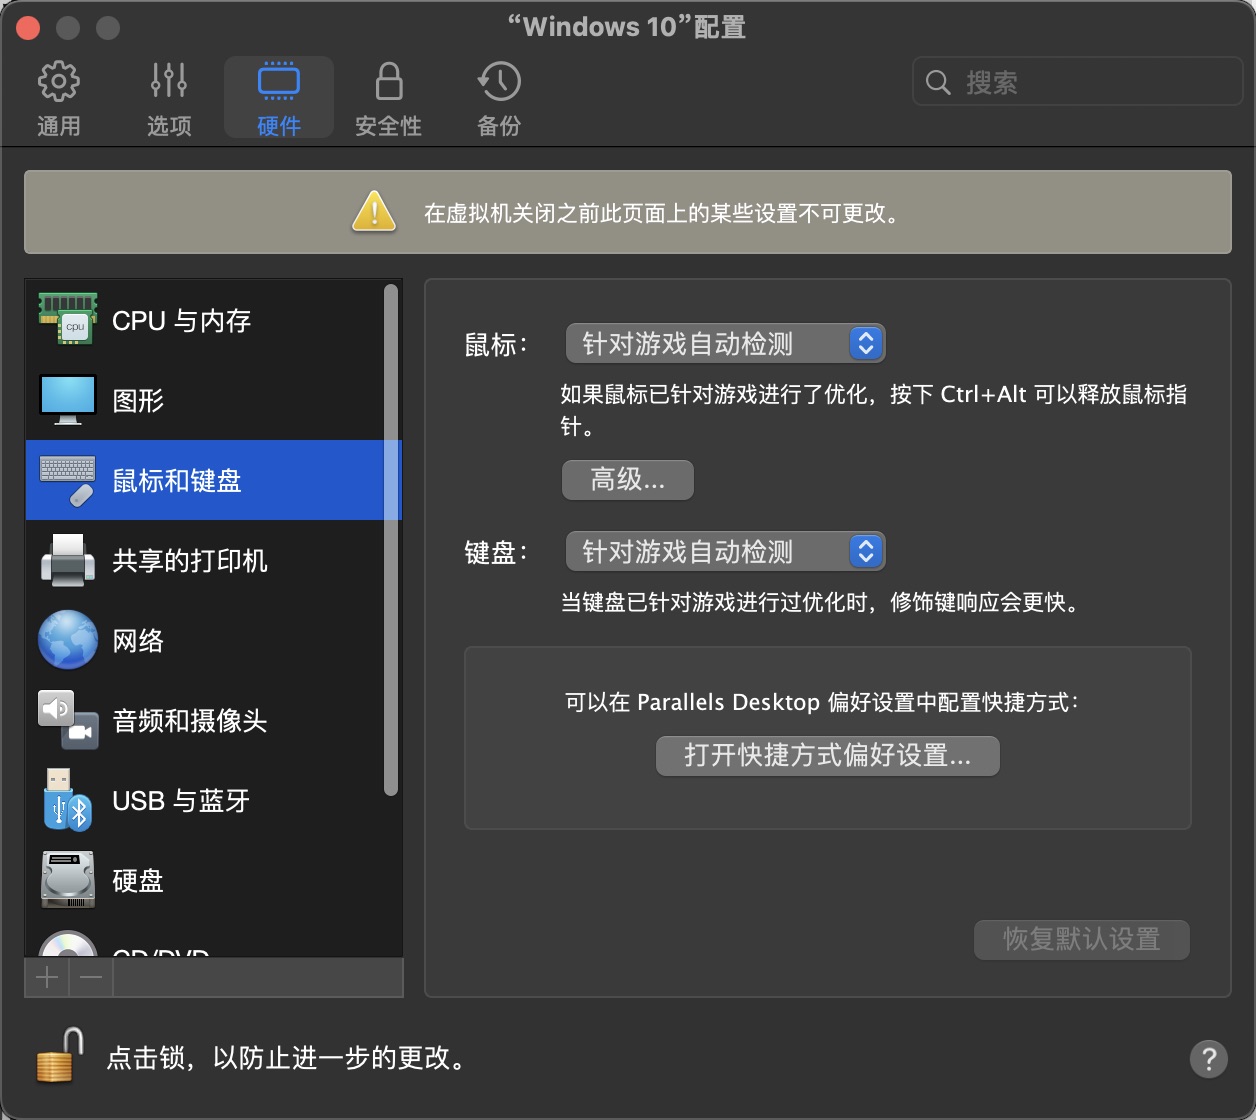Add a device with plus button
Screen dimensions: 1256x1120
(x=47, y=977)
